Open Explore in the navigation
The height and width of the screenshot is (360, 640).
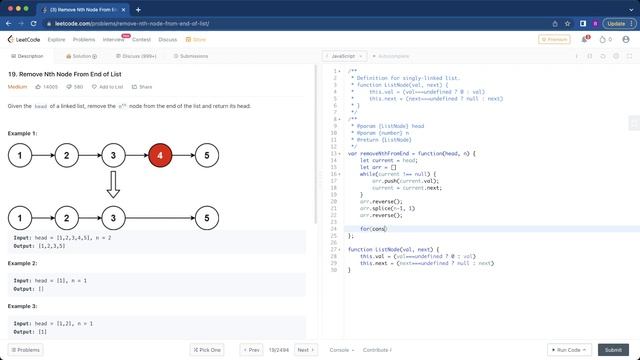click(x=56, y=40)
